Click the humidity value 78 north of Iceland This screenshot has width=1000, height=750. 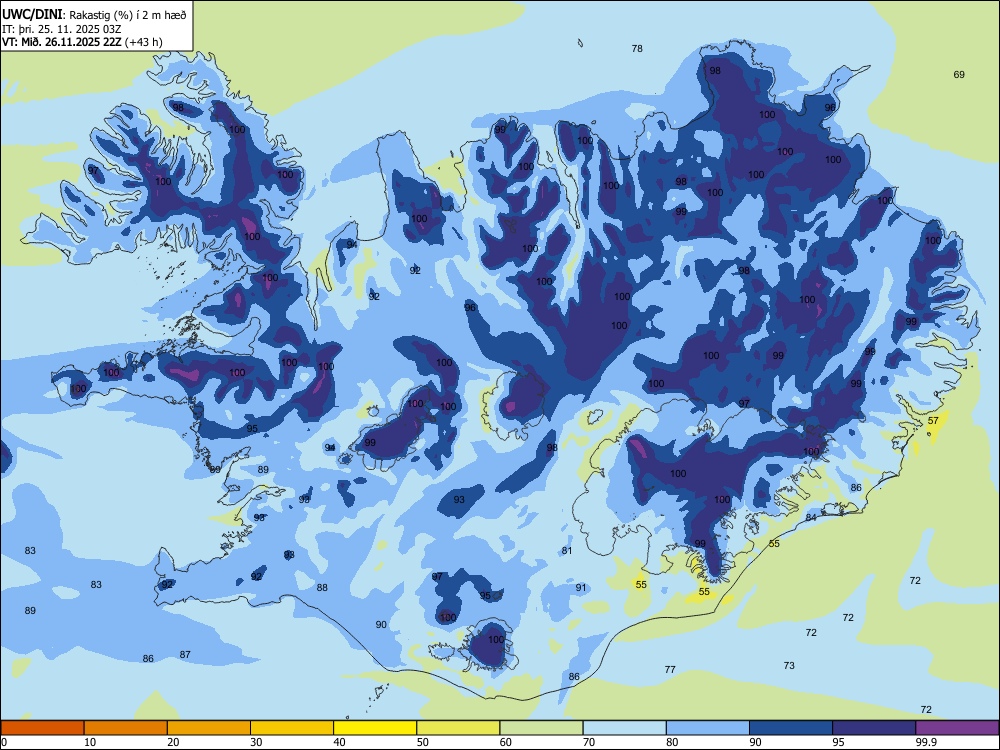[x=637, y=48]
